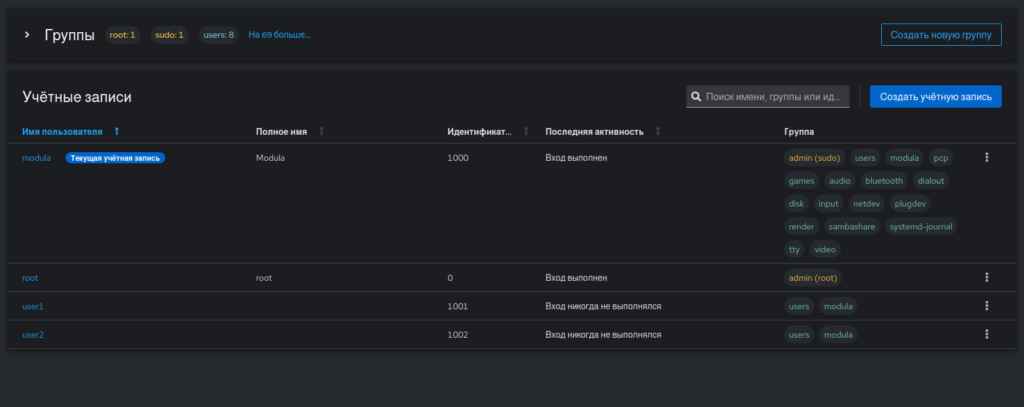Open the user1 account link
The width and height of the screenshot is (1024, 407).
tap(33, 306)
